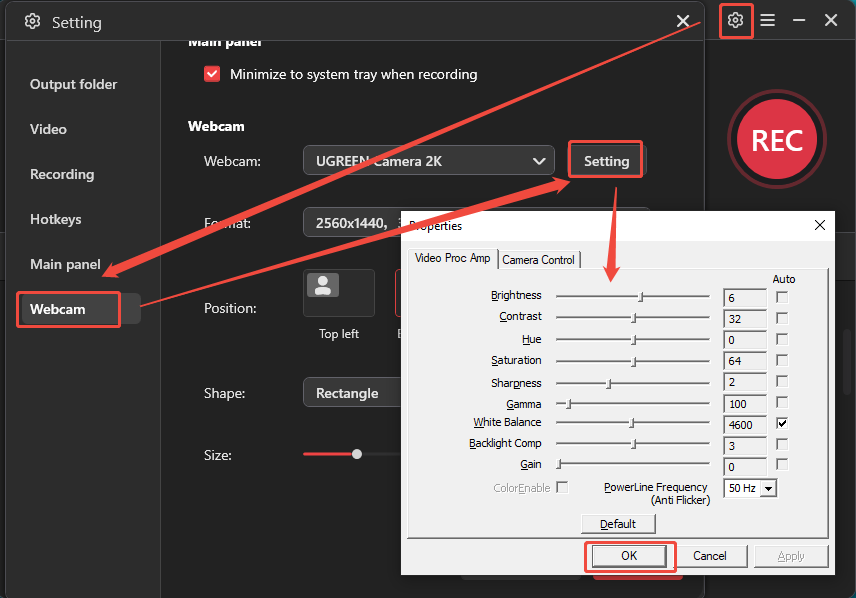Click the Setting button next to webcam selector
Screen dimensions: 856x598
point(605,159)
